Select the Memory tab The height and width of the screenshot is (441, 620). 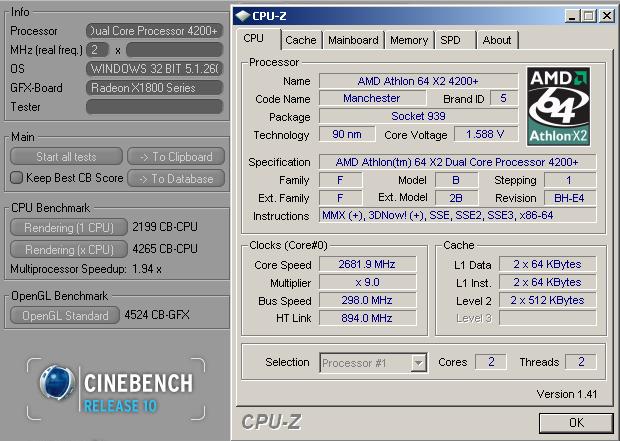409,40
